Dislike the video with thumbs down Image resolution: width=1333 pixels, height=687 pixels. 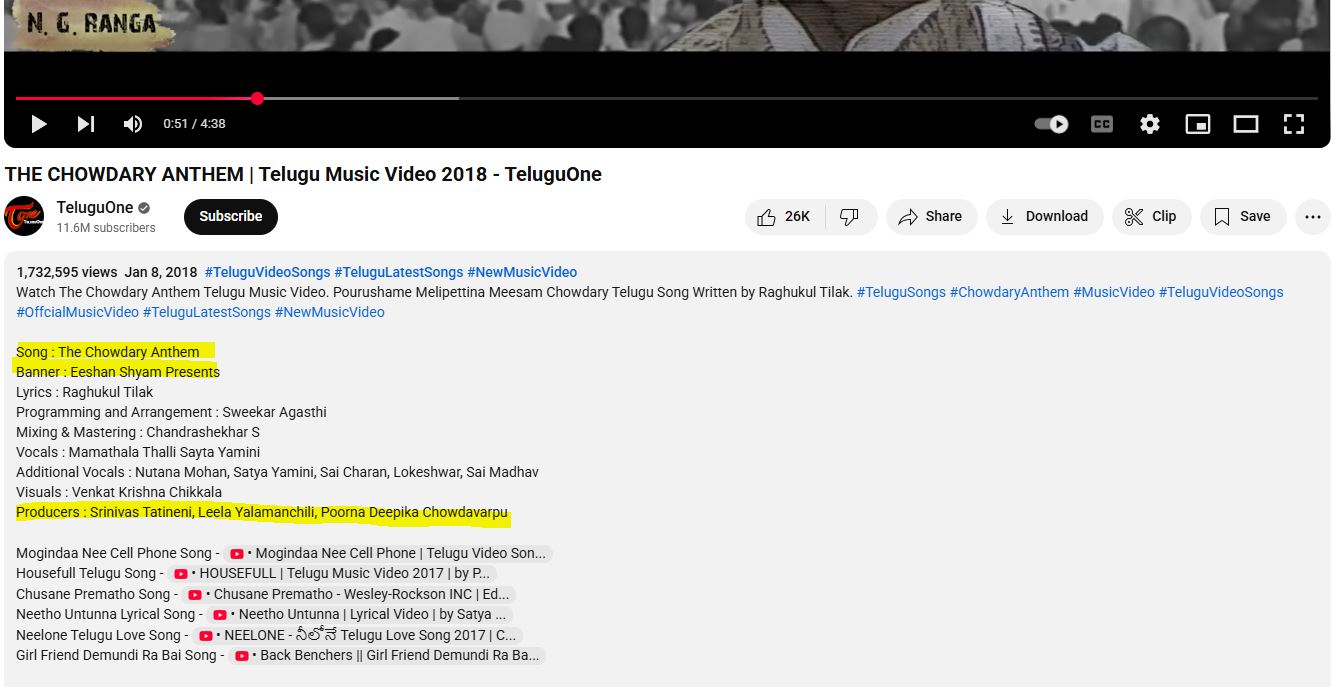click(849, 217)
